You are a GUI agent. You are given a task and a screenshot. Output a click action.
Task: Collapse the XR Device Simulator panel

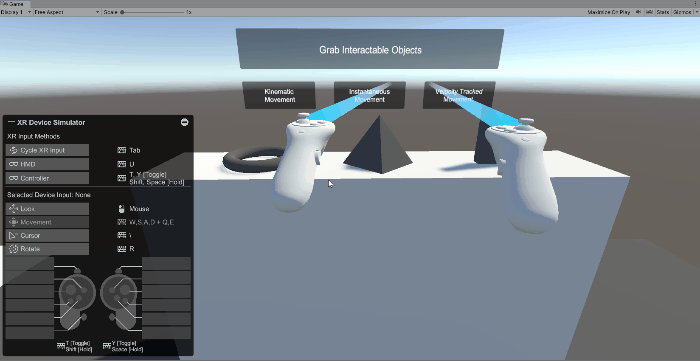pyautogui.click(x=184, y=122)
